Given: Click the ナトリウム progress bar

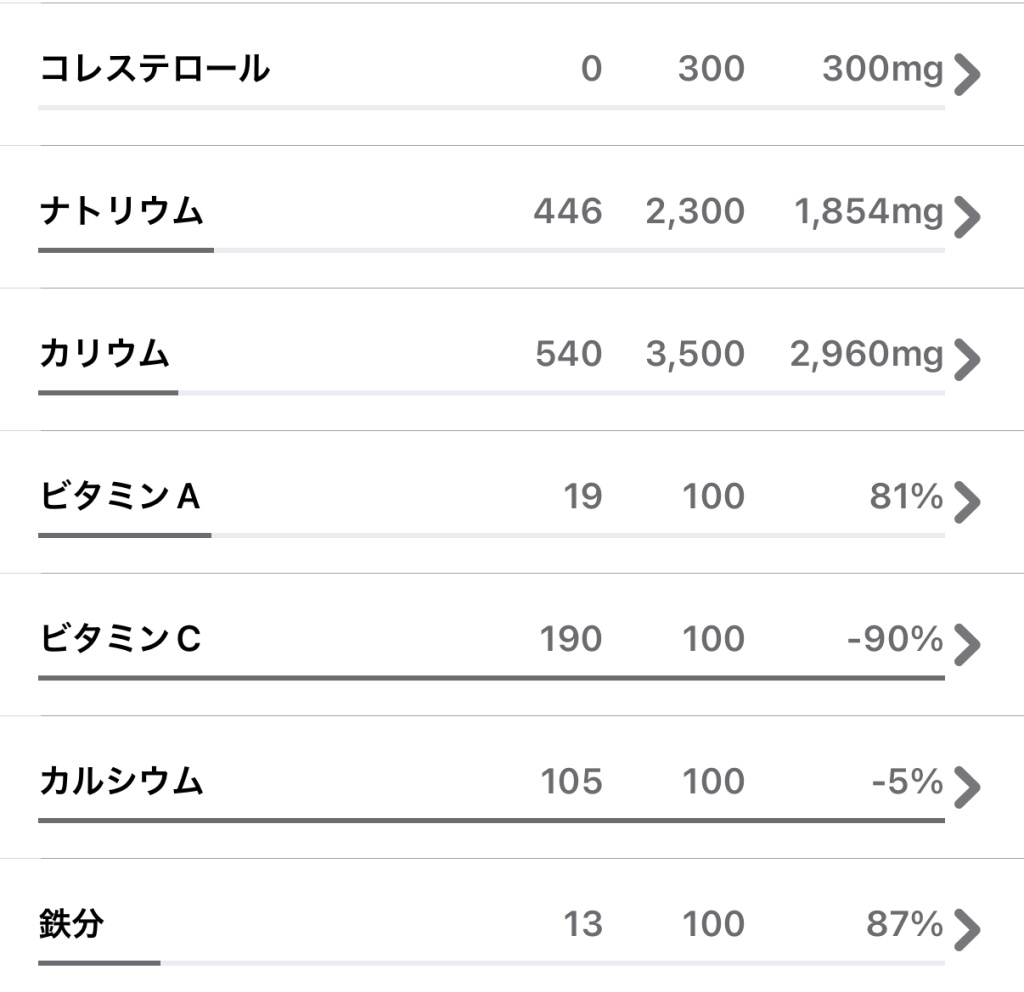Looking at the screenshot, I should (x=490, y=250).
